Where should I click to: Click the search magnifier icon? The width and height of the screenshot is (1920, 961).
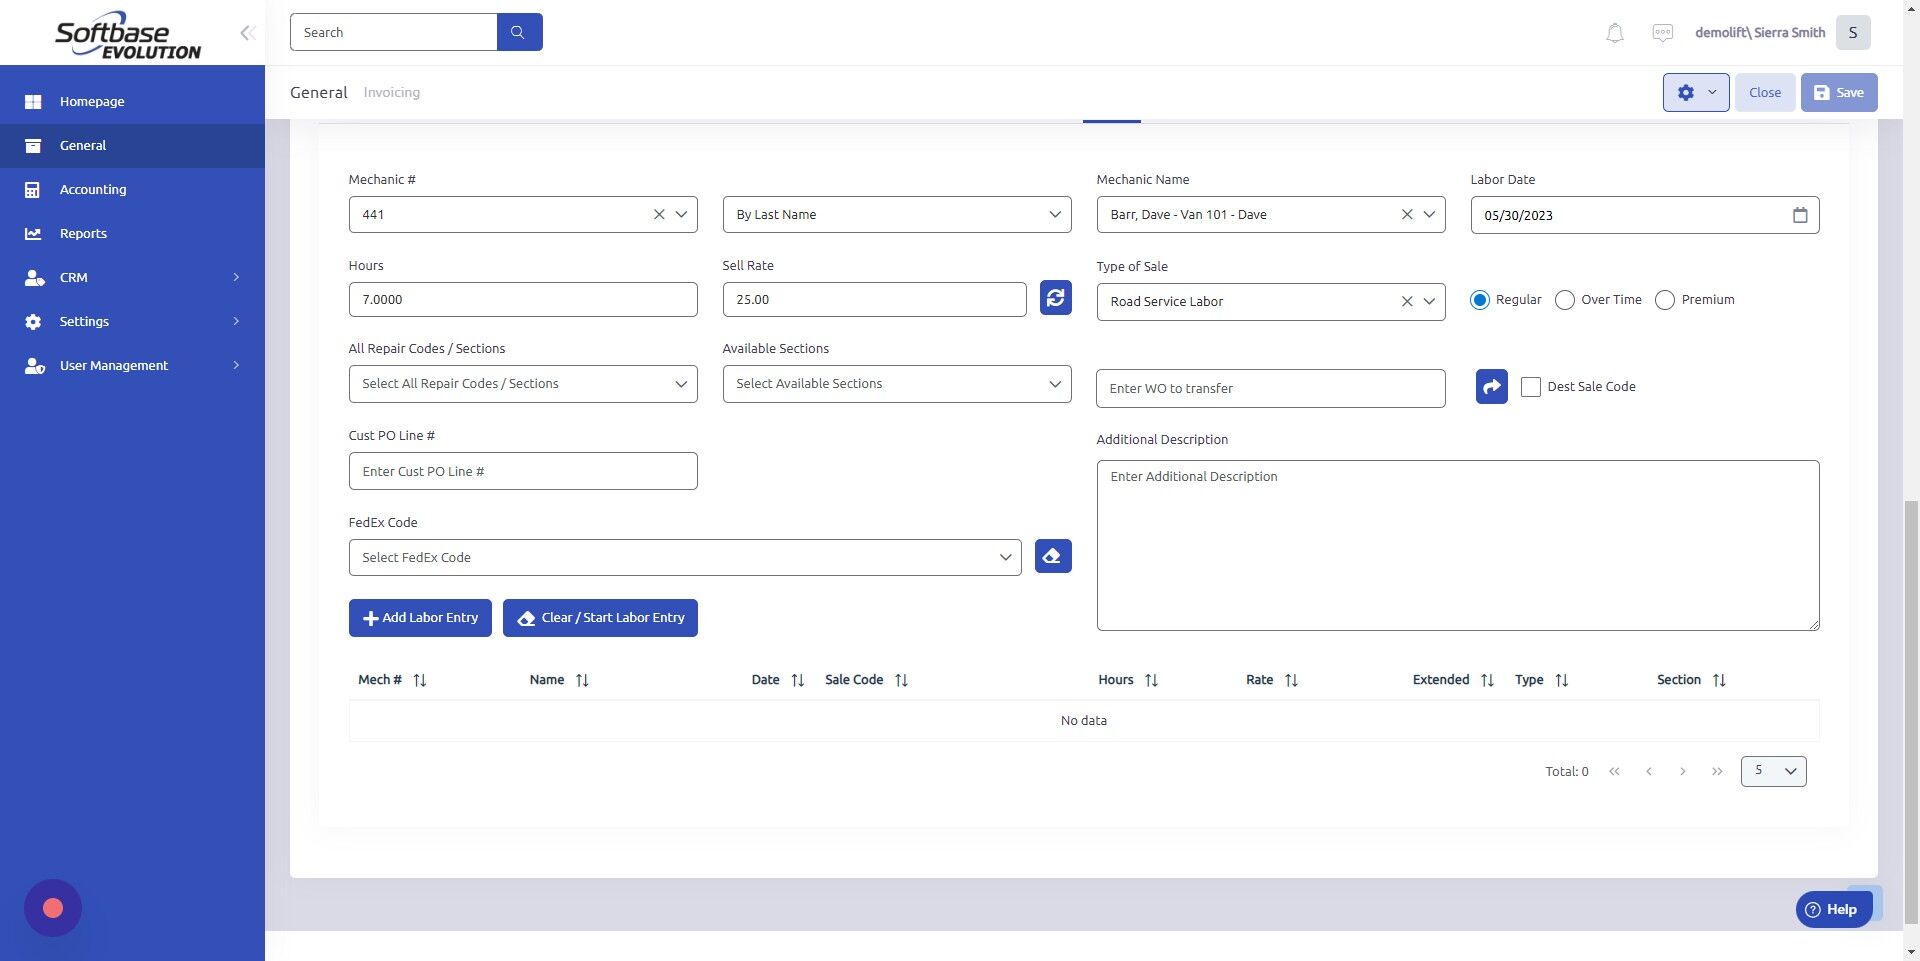pyautogui.click(x=519, y=31)
